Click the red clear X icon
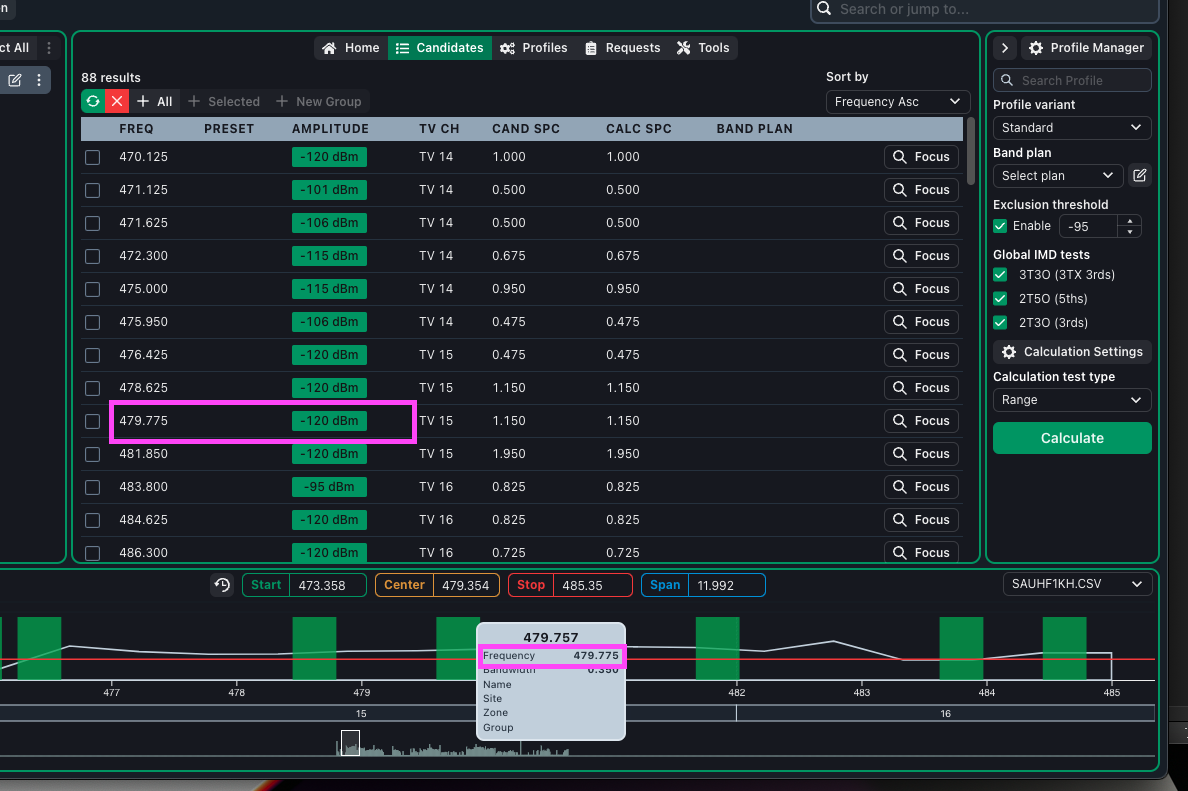This screenshot has height=791, width=1188. [x=118, y=101]
